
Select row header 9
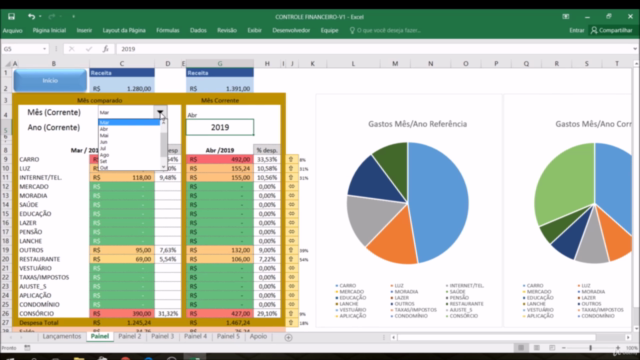click(x=6, y=160)
